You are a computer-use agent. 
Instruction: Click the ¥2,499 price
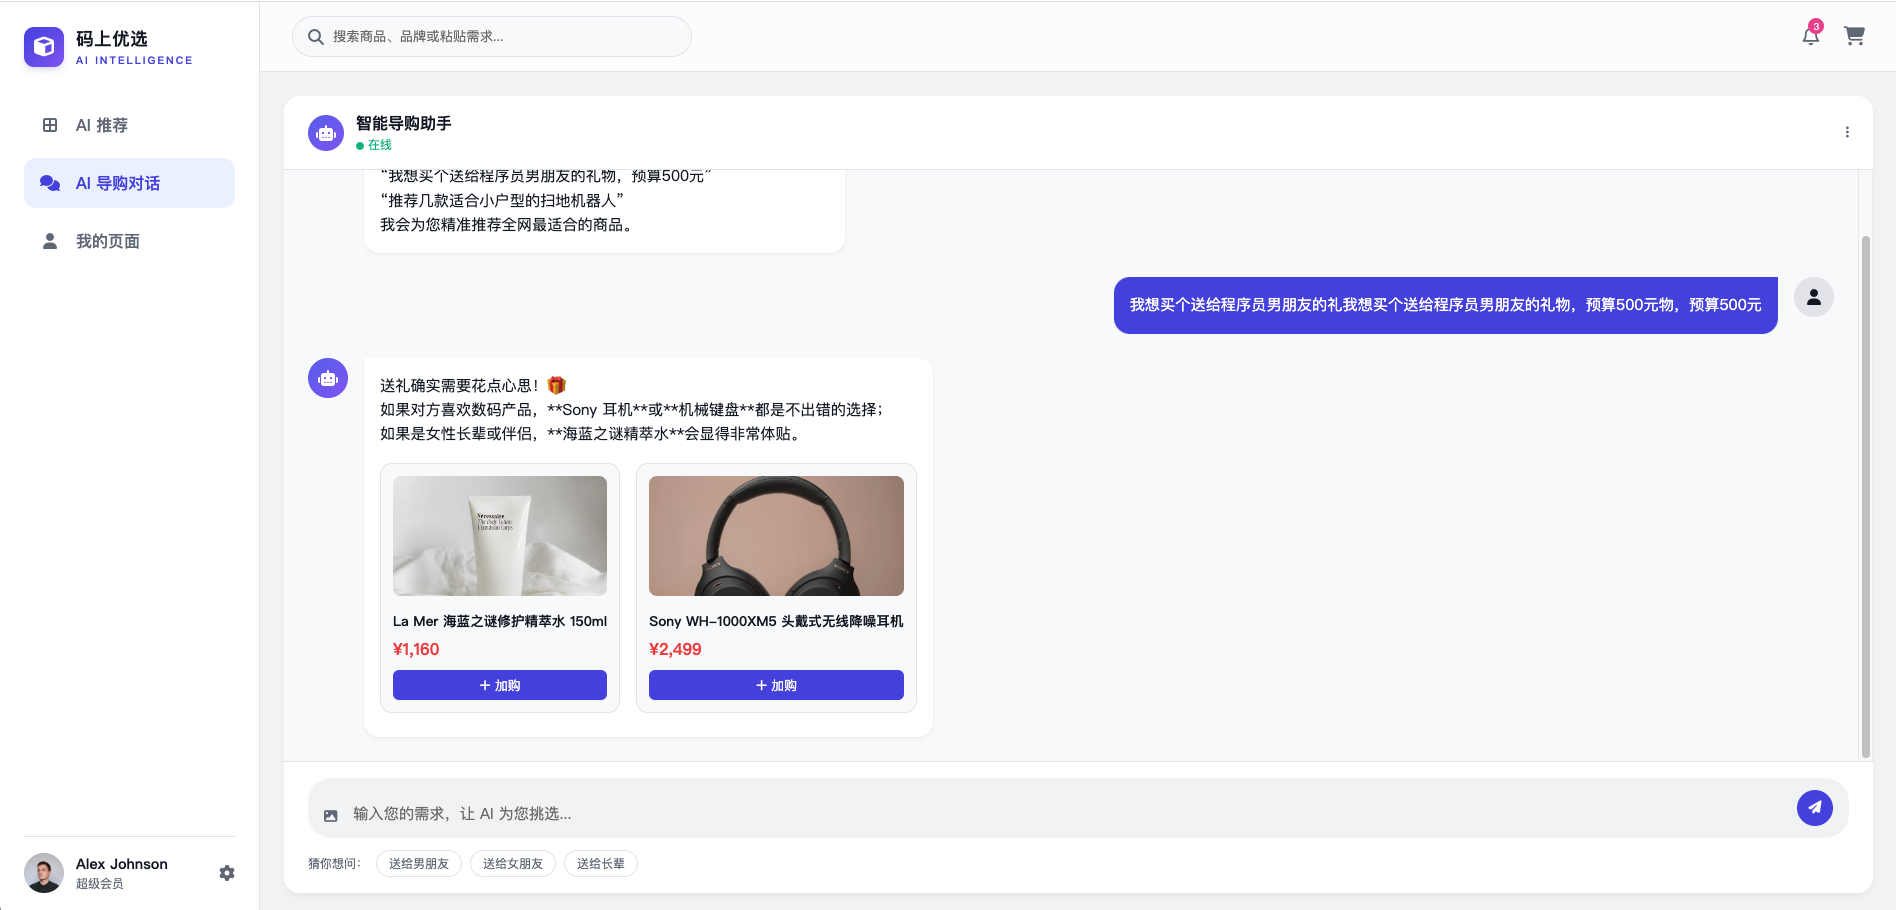675,649
